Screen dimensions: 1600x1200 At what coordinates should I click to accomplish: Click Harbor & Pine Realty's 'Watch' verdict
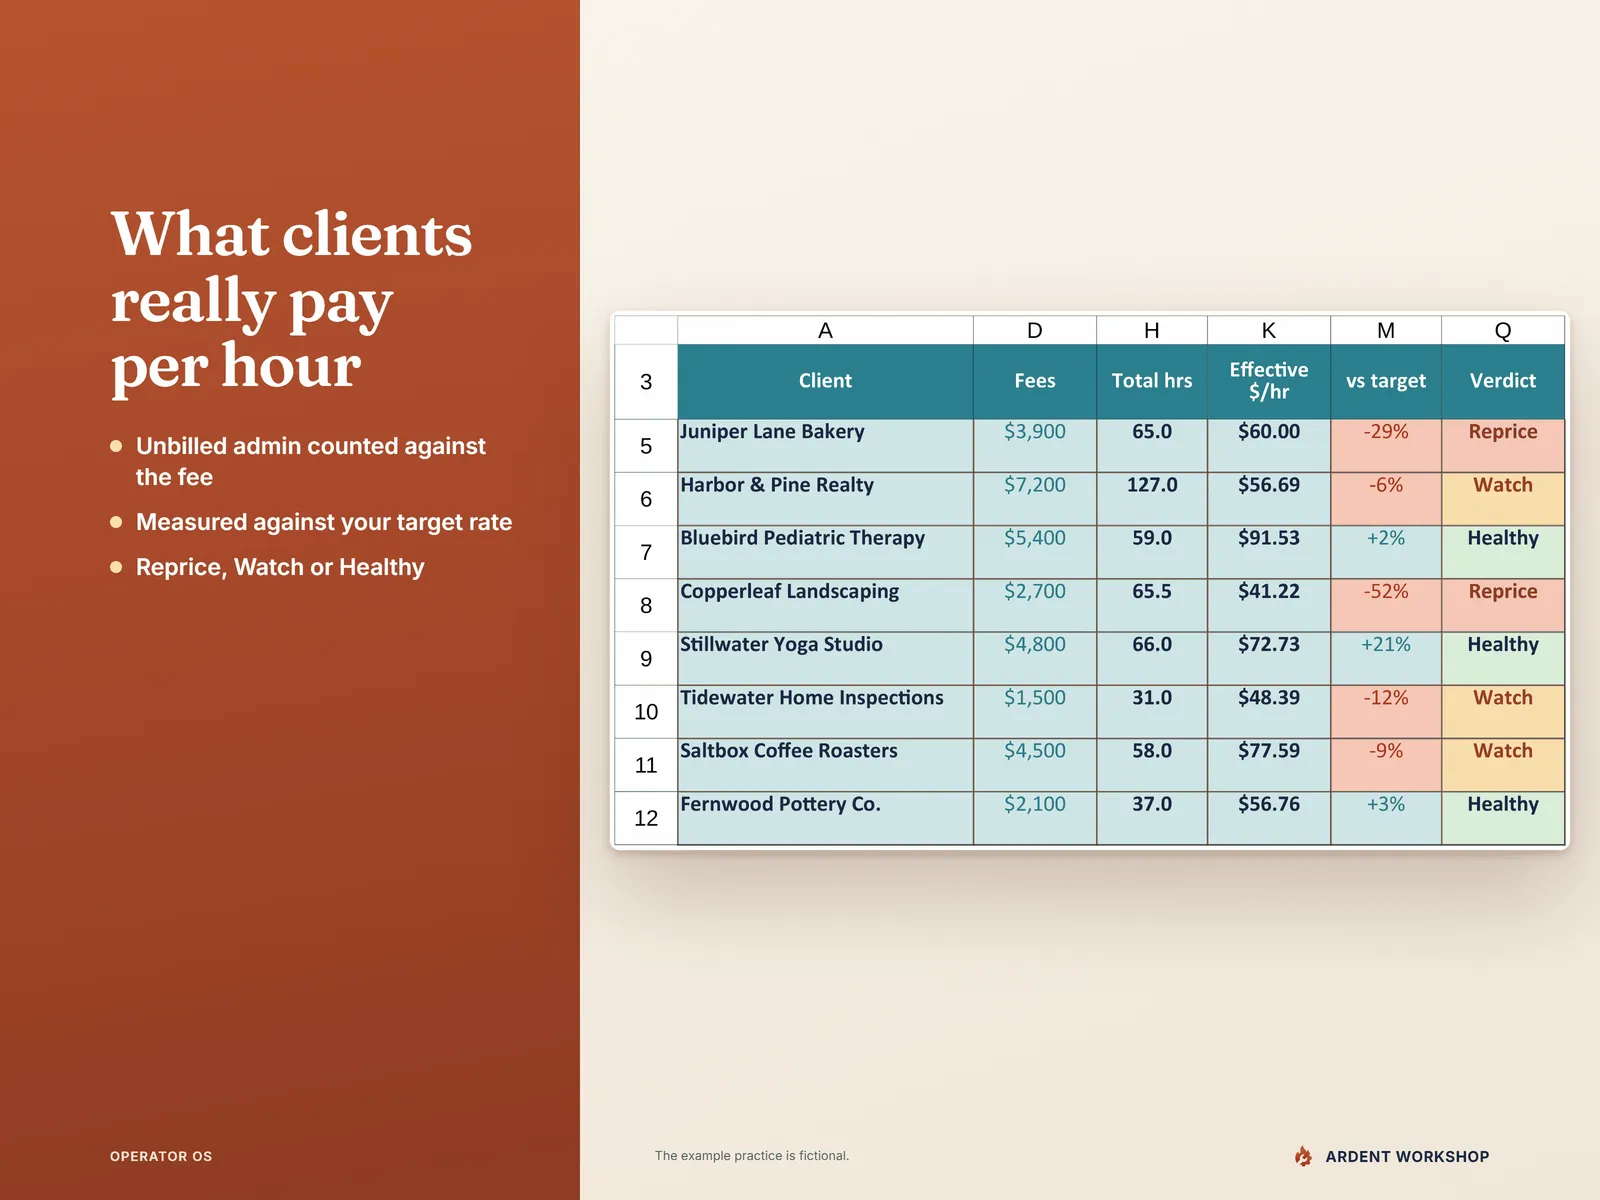coord(1503,499)
